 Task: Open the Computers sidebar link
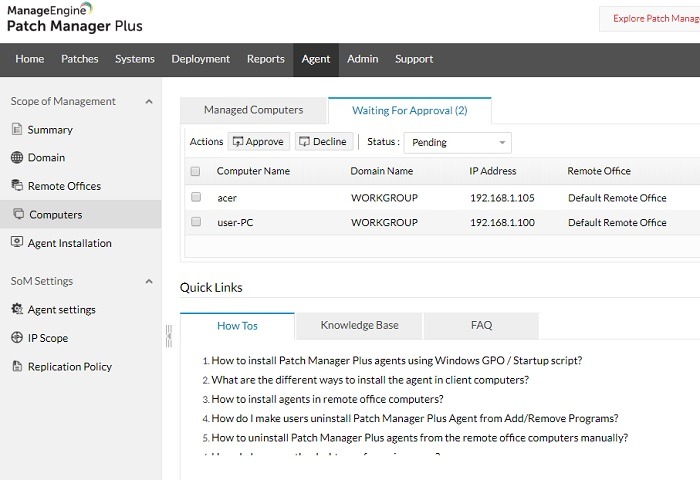tap(56, 215)
